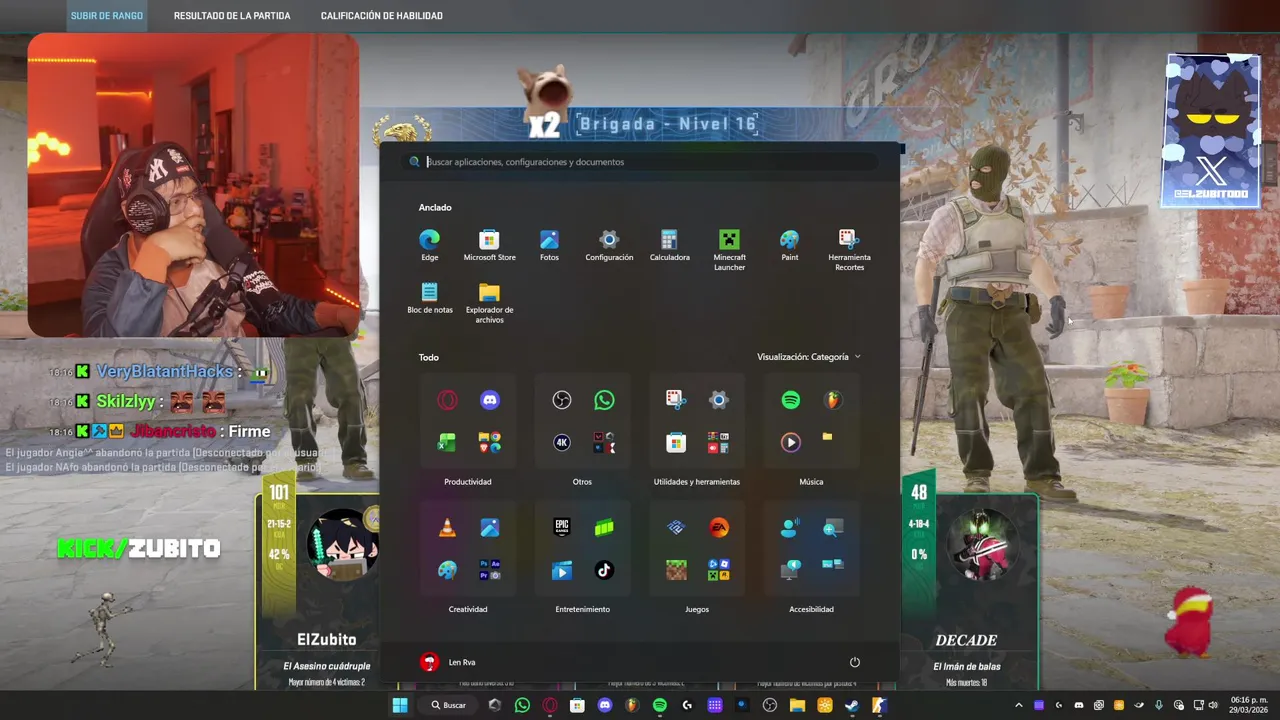This screenshot has height=720, width=1280.
Task: Click the taskbar Spotify icon
Action: click(x=660, y=705)
